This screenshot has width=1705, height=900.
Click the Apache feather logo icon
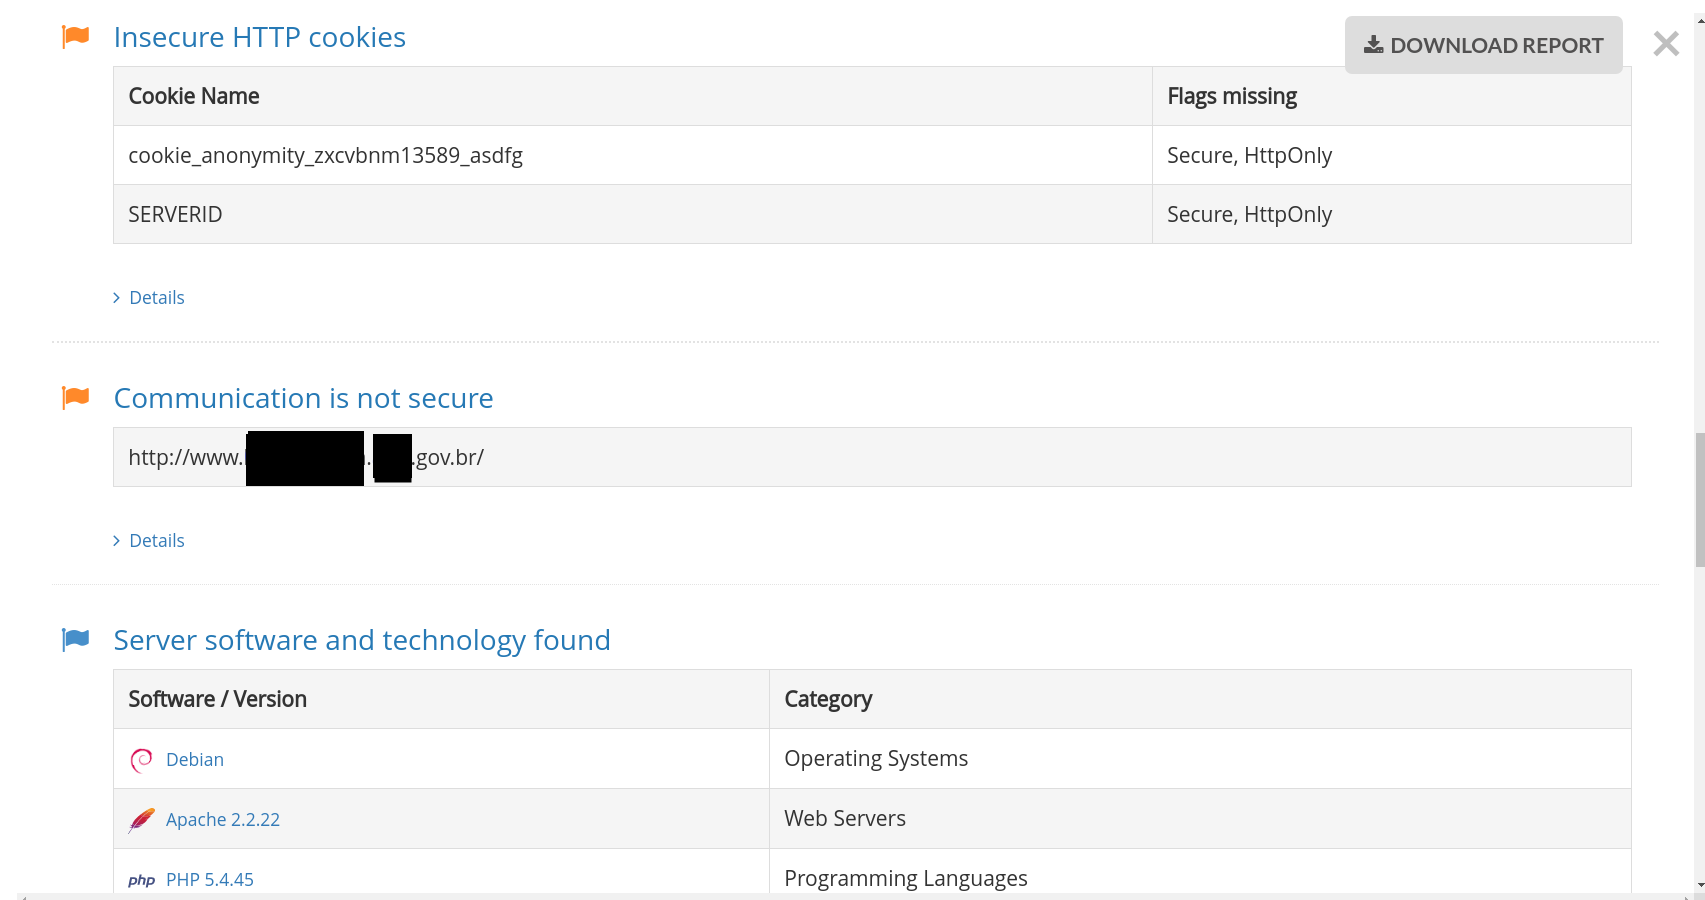(142, 820)
